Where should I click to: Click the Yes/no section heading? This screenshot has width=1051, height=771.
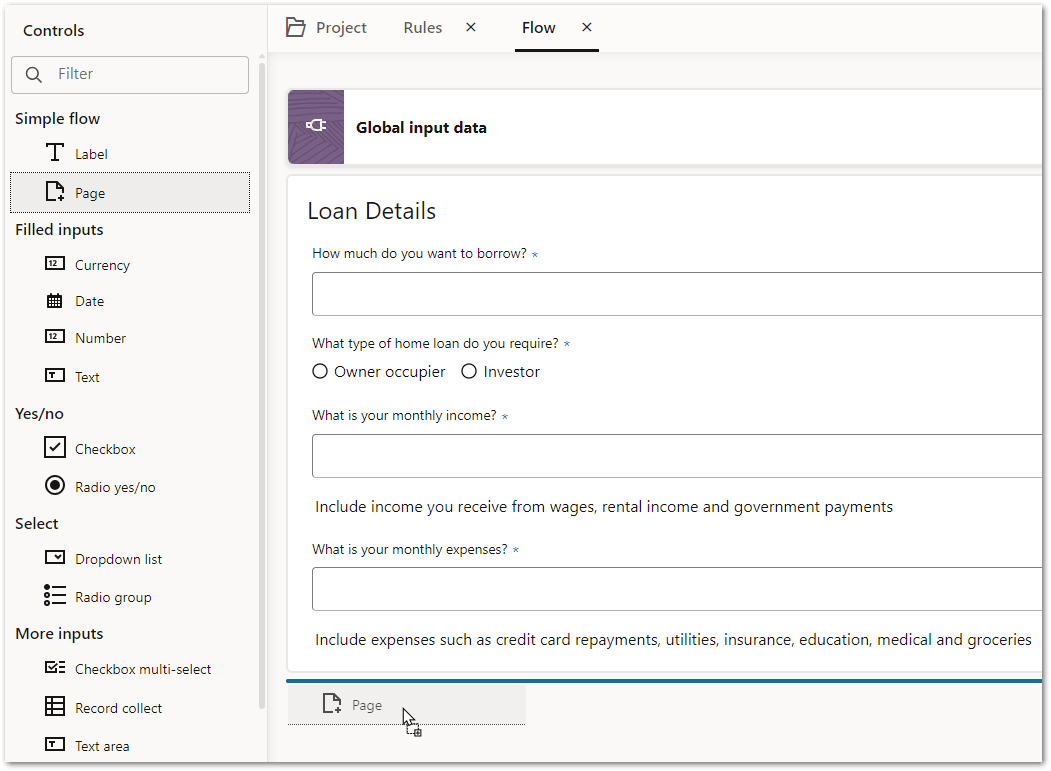click(39, 414)
